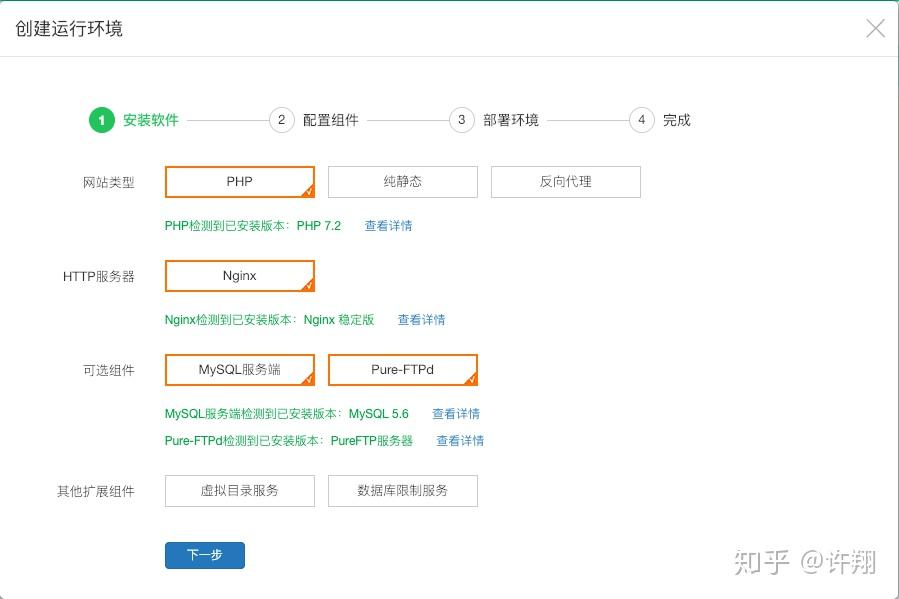Image resolution: width=899 pixels, height=599 pixels.
Task: Click the HTTP服务器 label
Action: (99, 277)
